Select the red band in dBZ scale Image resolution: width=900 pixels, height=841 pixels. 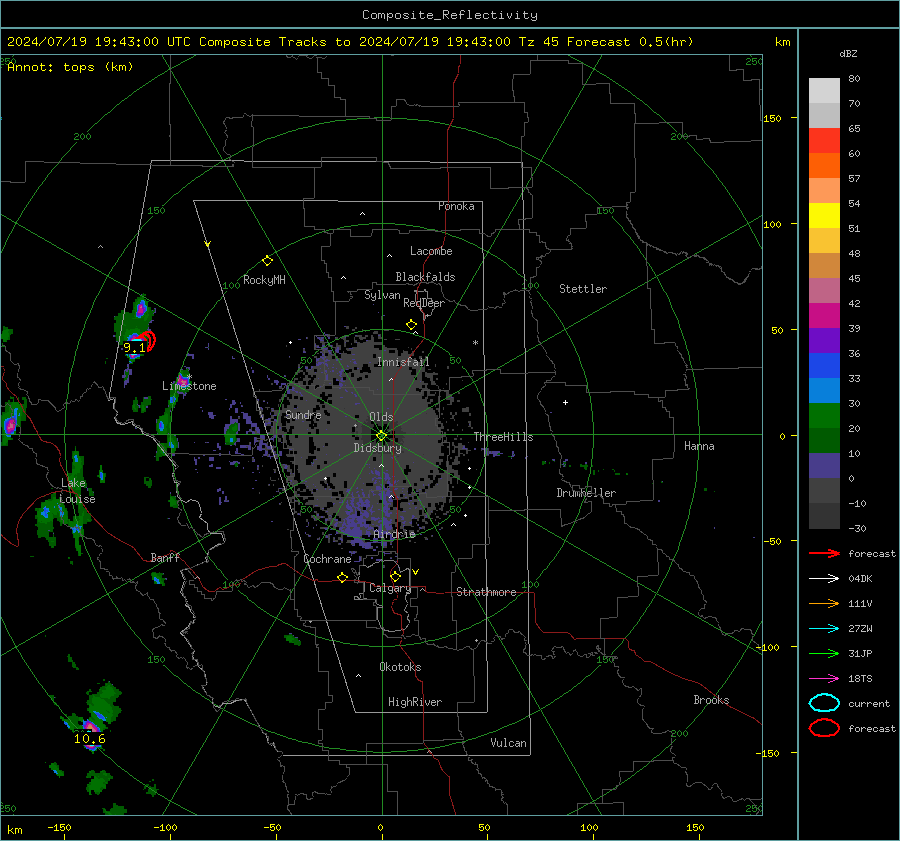click(x=824, y=141)
